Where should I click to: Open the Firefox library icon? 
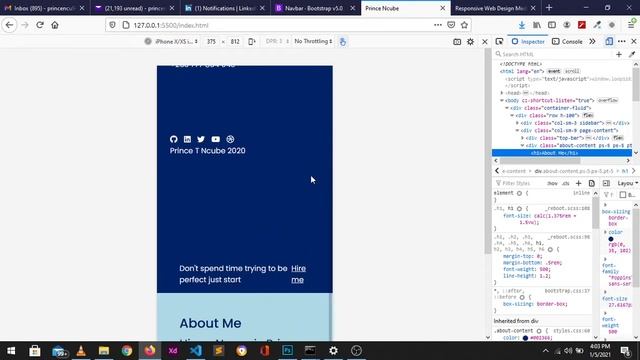tap(537, 25)
